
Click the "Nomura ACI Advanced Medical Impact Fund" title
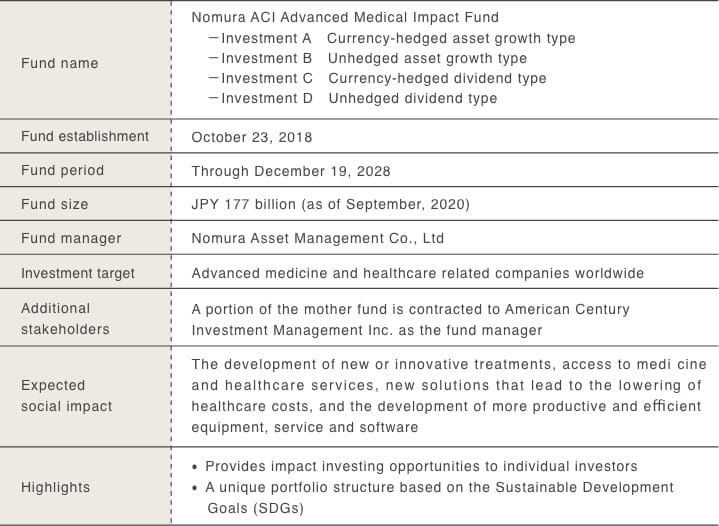[344, 17]
